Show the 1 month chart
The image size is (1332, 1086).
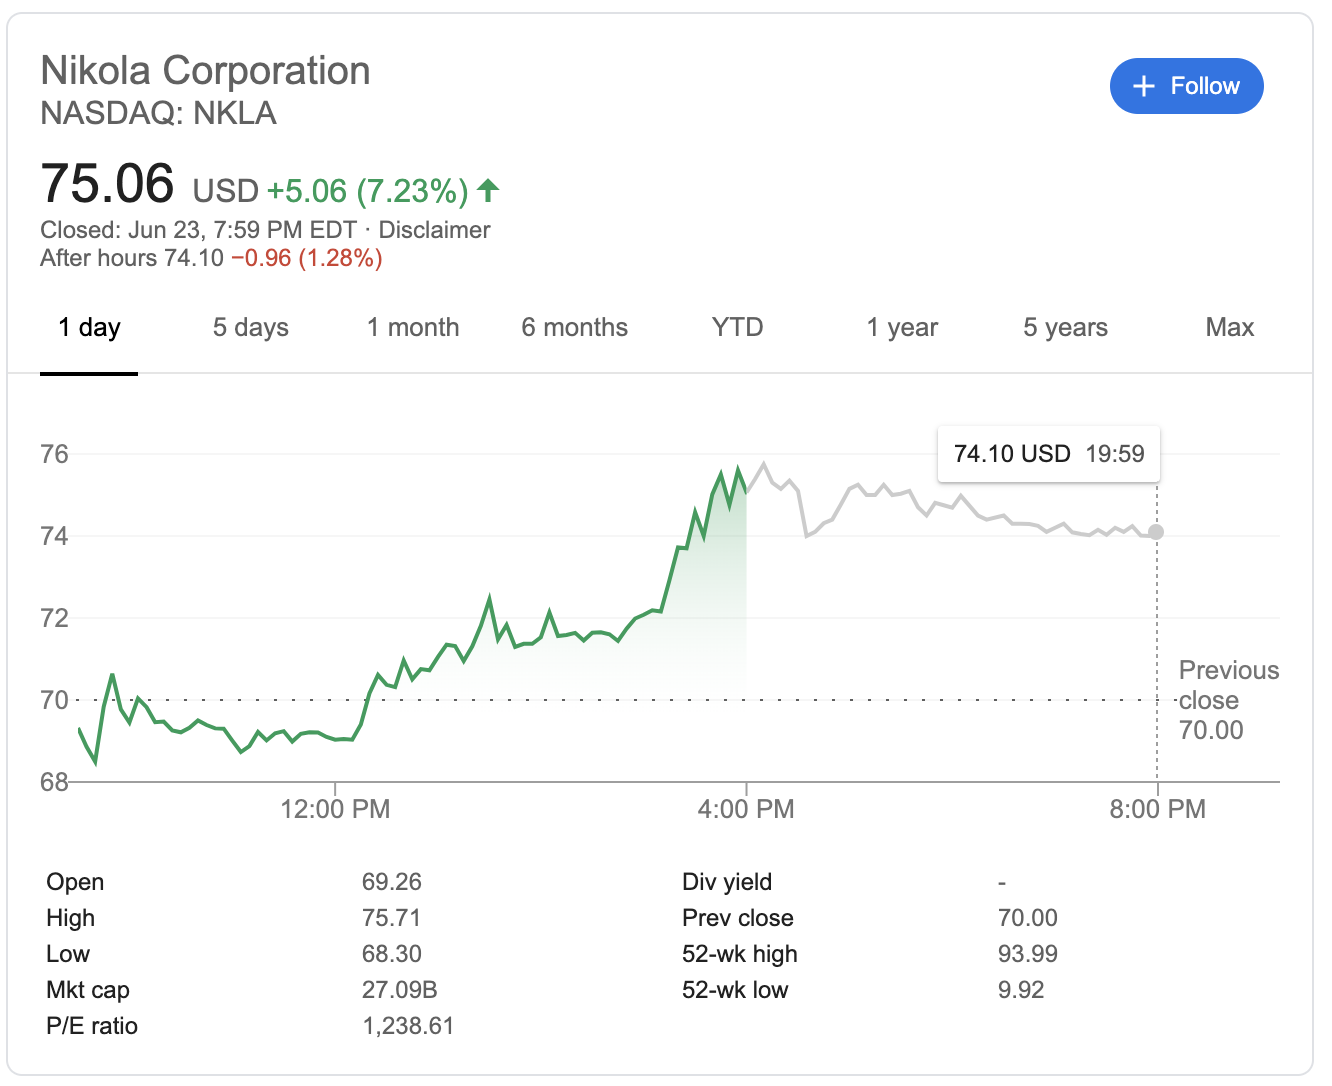413,328
